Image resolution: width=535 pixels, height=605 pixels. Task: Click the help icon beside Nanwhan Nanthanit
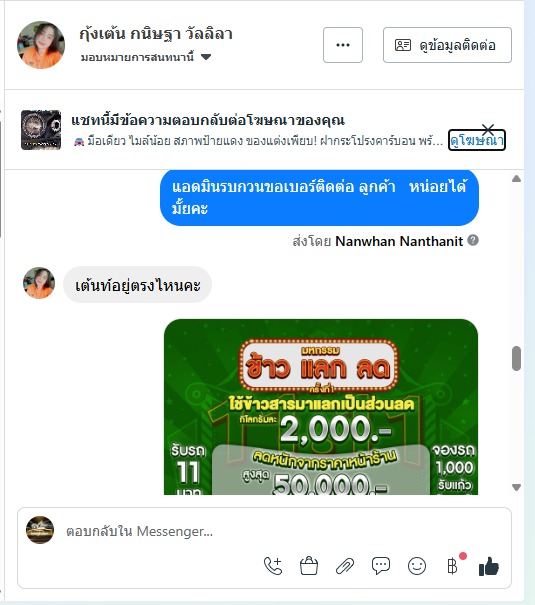[x=473, y=240]
